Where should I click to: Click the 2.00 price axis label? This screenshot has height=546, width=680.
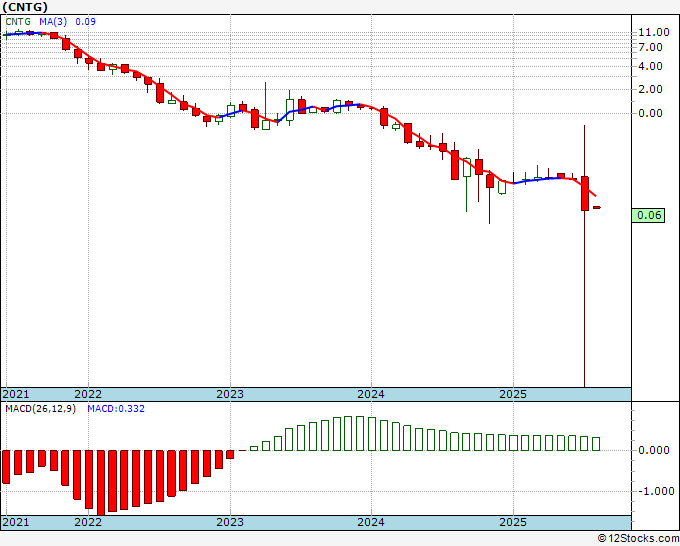point(650,89)
